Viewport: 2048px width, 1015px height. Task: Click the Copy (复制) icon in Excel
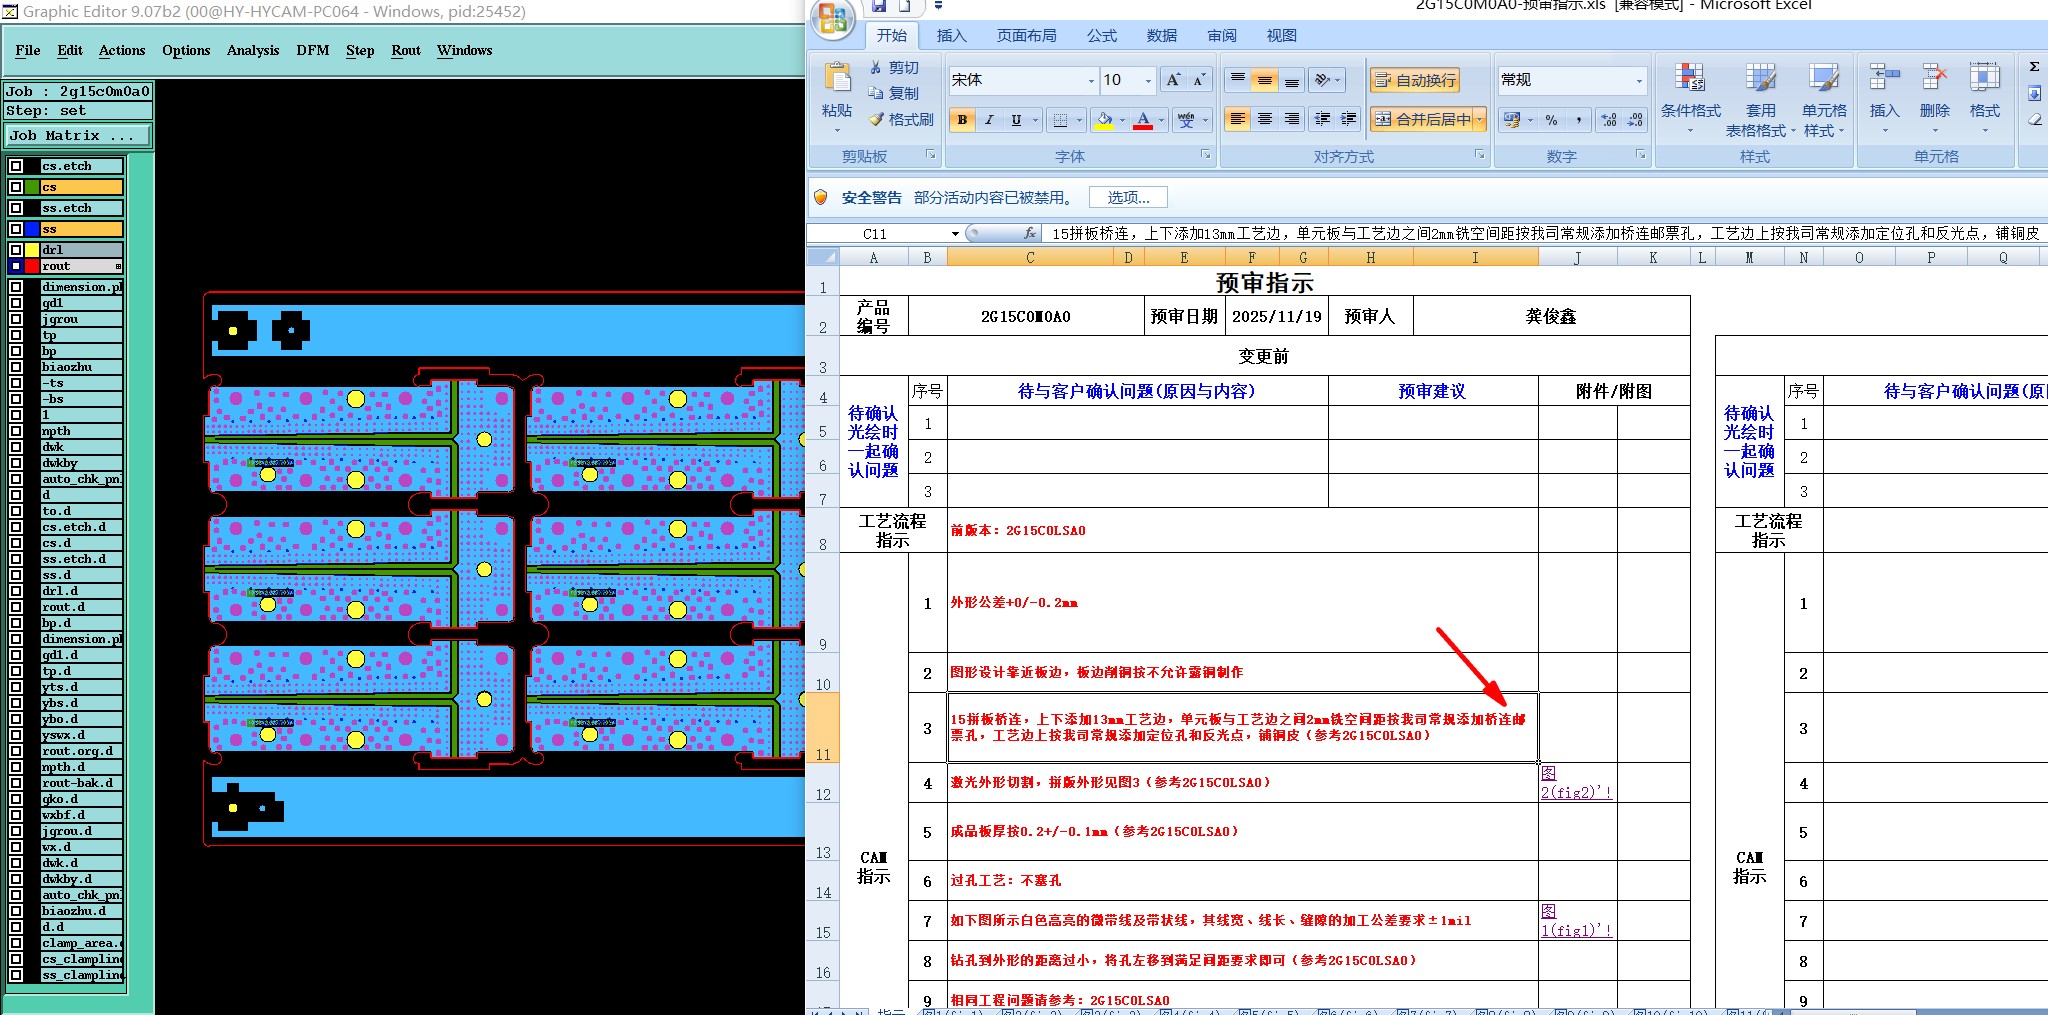[876, 93]
